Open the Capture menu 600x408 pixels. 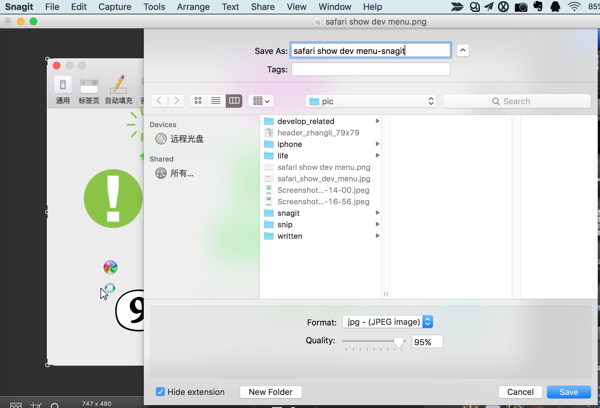pos(115,7)
